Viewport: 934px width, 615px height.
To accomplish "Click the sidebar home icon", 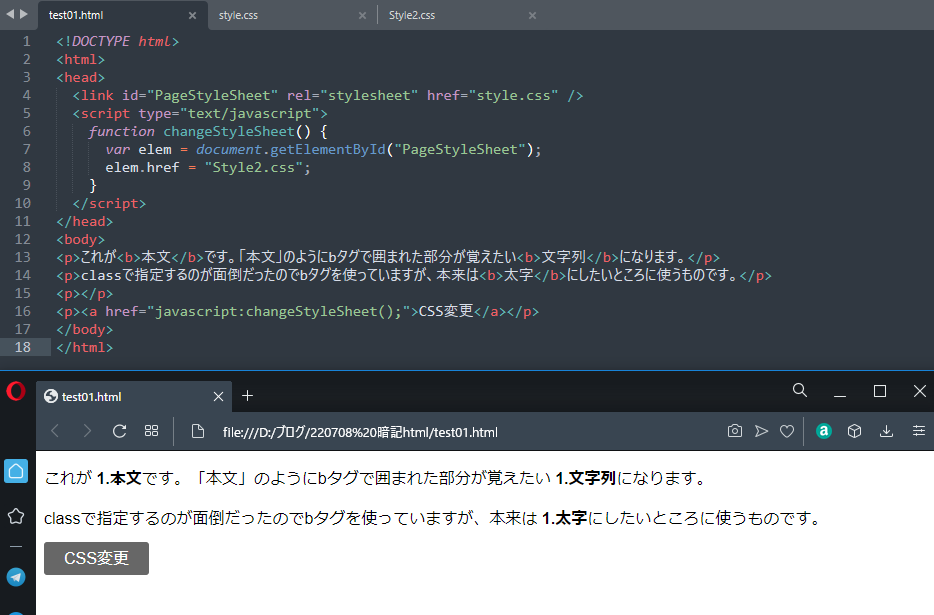I will click(16, 471).
